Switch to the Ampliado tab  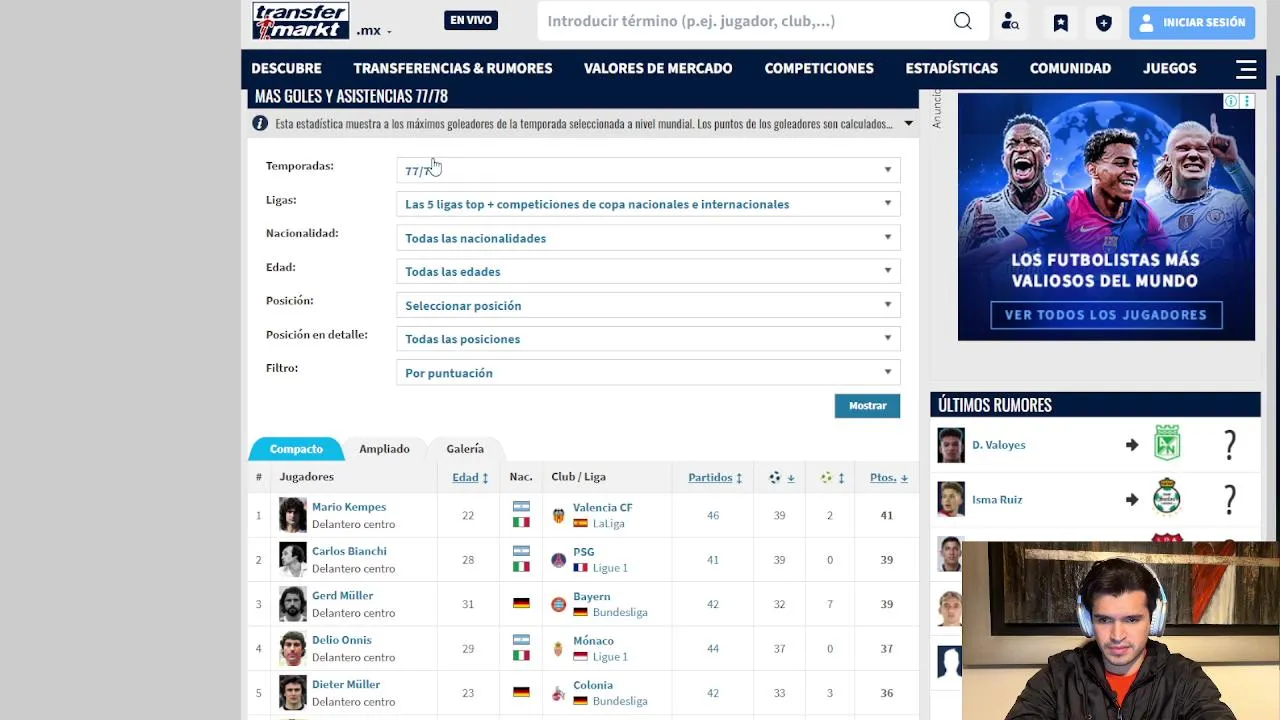pyautogui.click(x=384, y=449)
